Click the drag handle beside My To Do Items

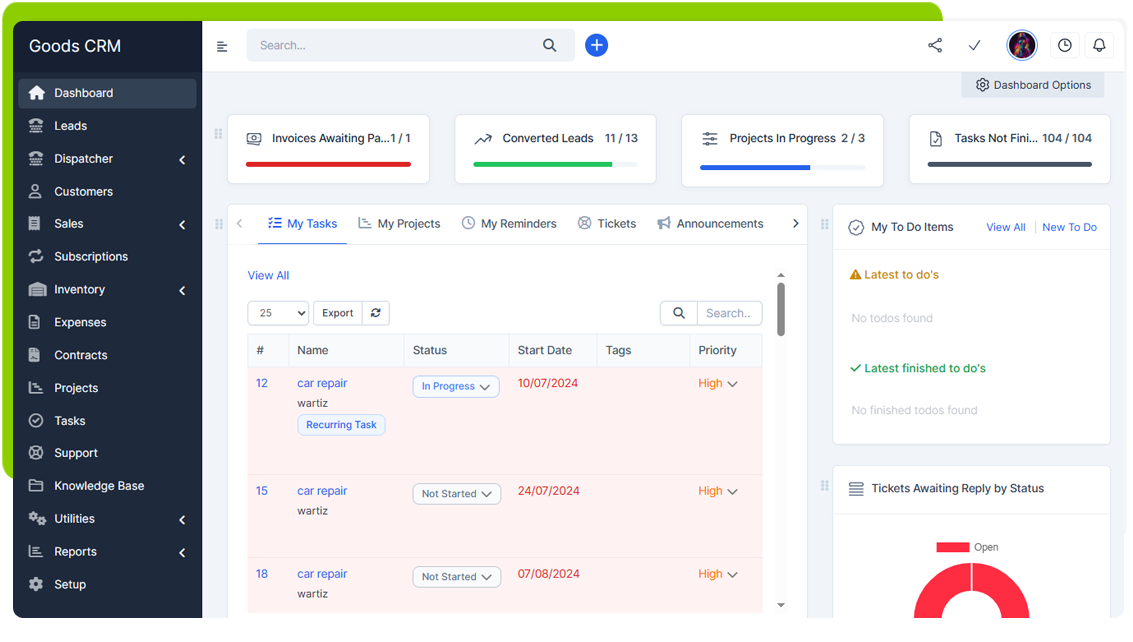coord(824,224)
